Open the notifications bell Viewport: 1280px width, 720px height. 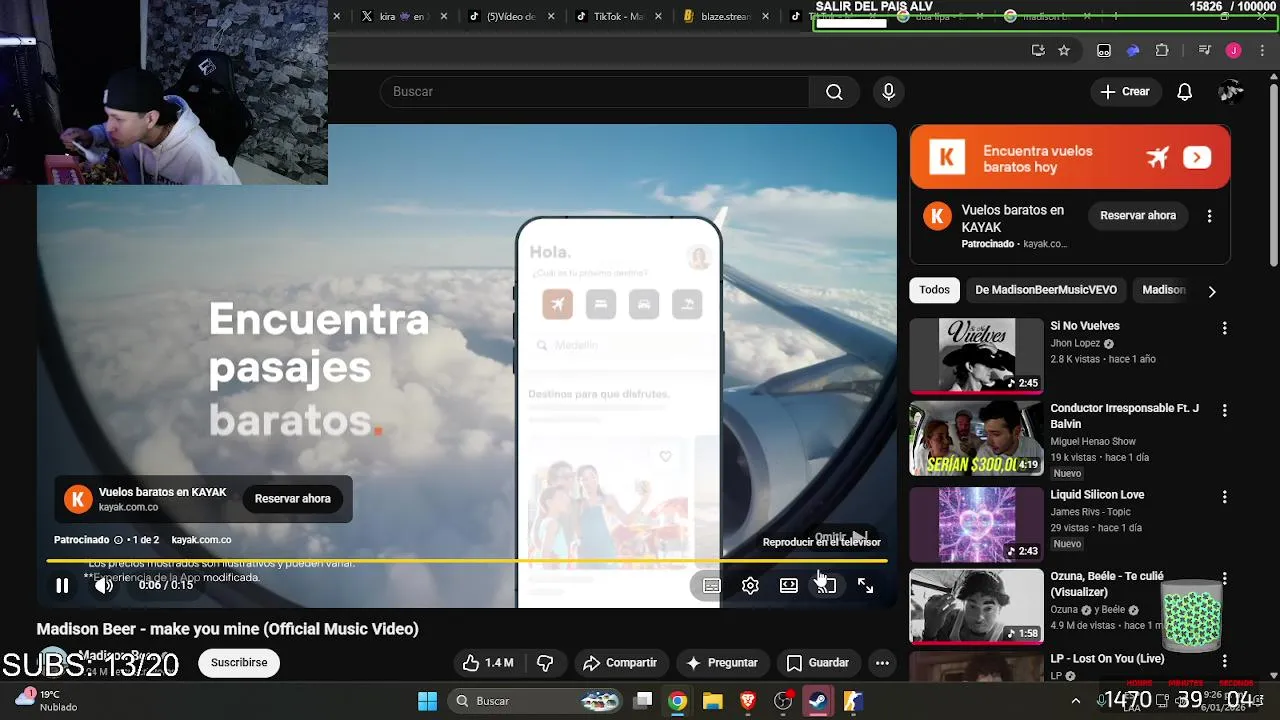1184,92
